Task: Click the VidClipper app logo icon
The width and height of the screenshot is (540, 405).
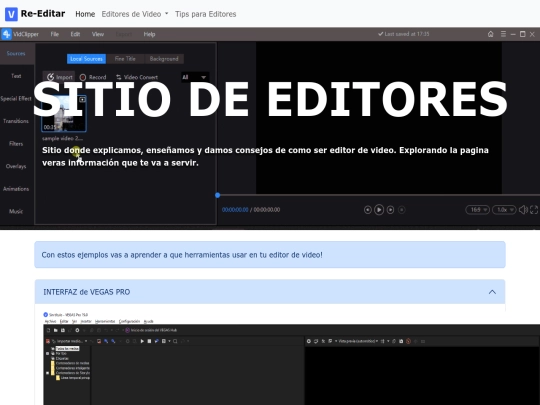Action: click(6, 34)
